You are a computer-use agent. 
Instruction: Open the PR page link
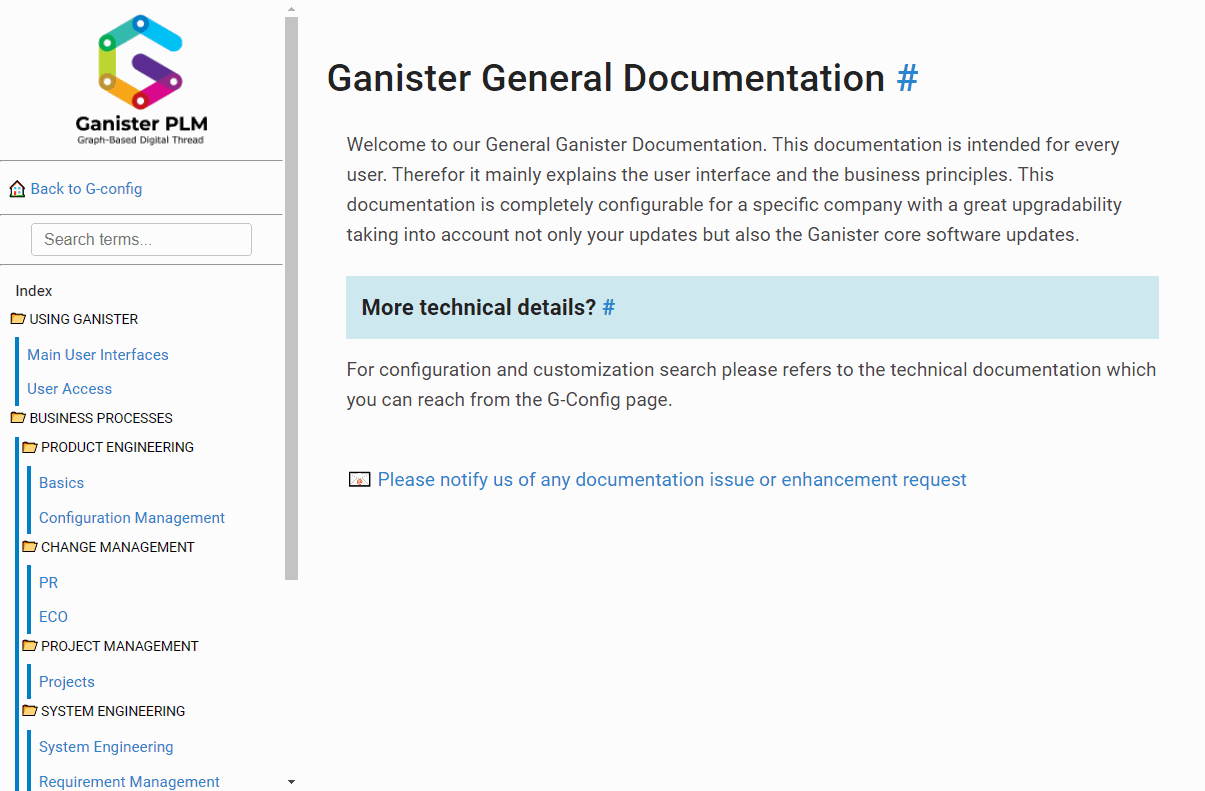coord(49,583)
